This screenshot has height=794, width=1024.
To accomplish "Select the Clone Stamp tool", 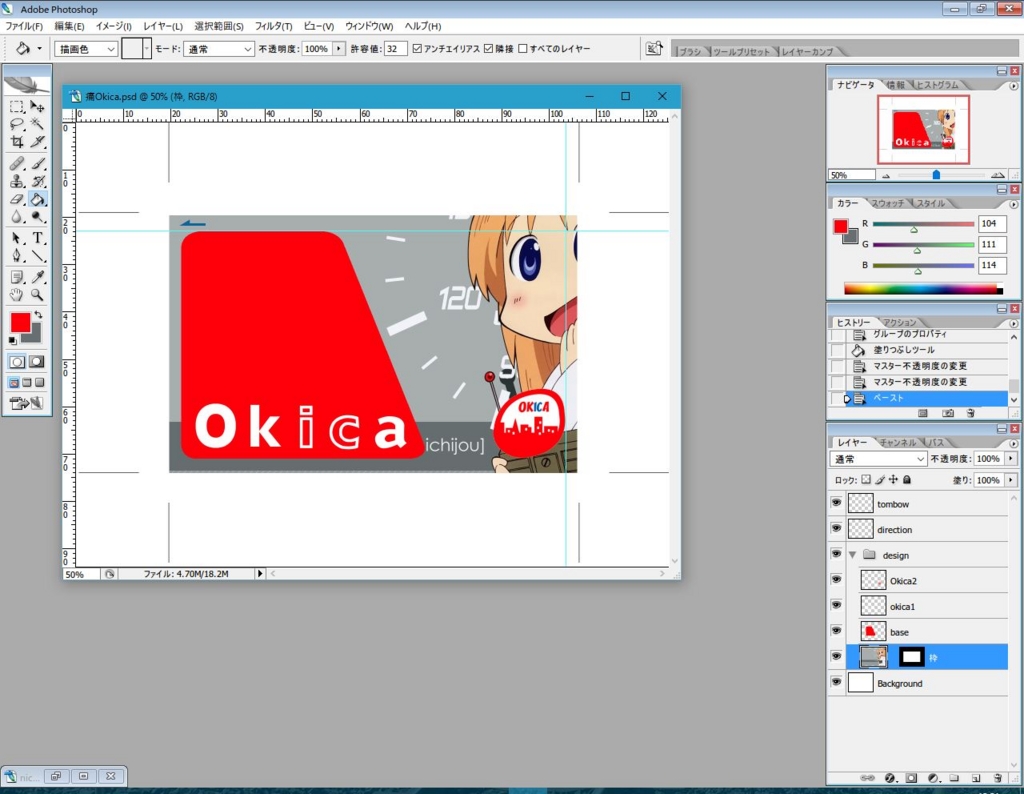I will point(17,181).
